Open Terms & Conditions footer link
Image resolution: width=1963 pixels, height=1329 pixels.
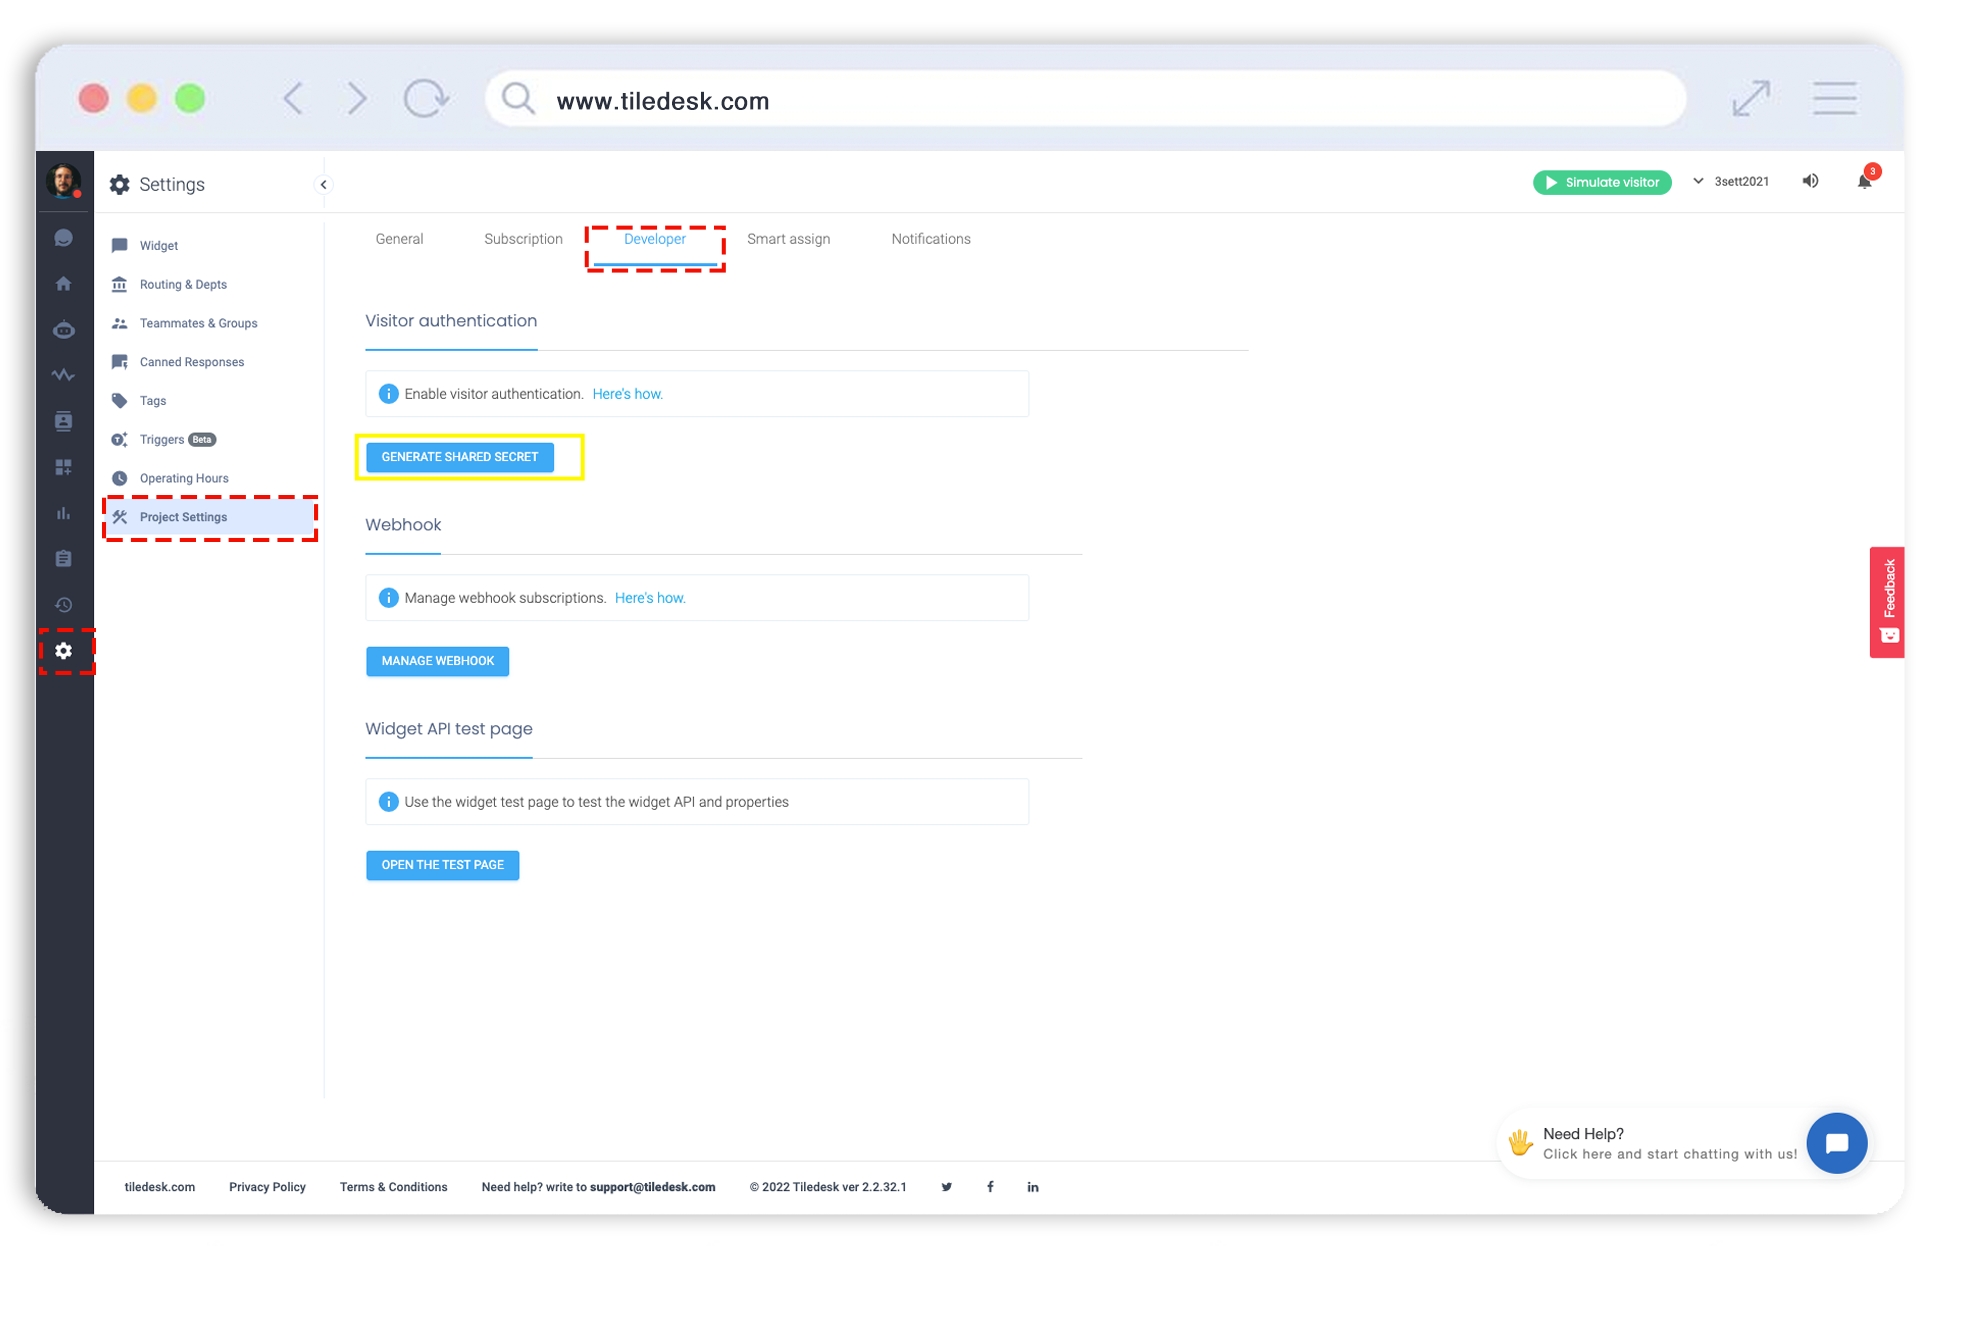tap(393, 1187)
